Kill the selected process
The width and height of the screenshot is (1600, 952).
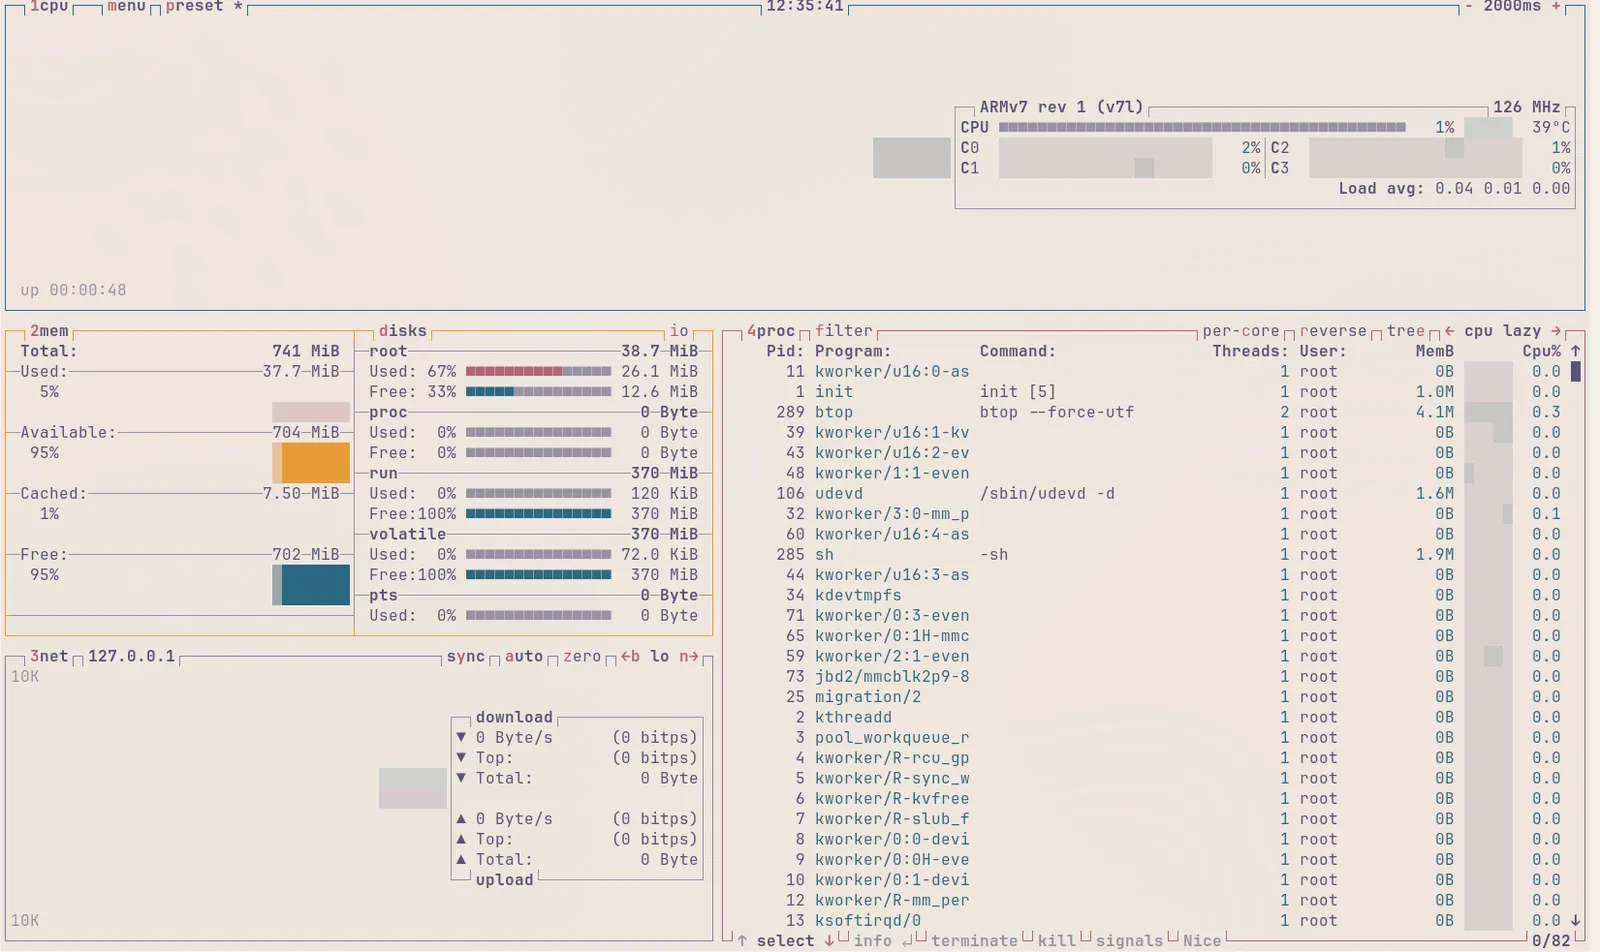(x=1057, y=941)
